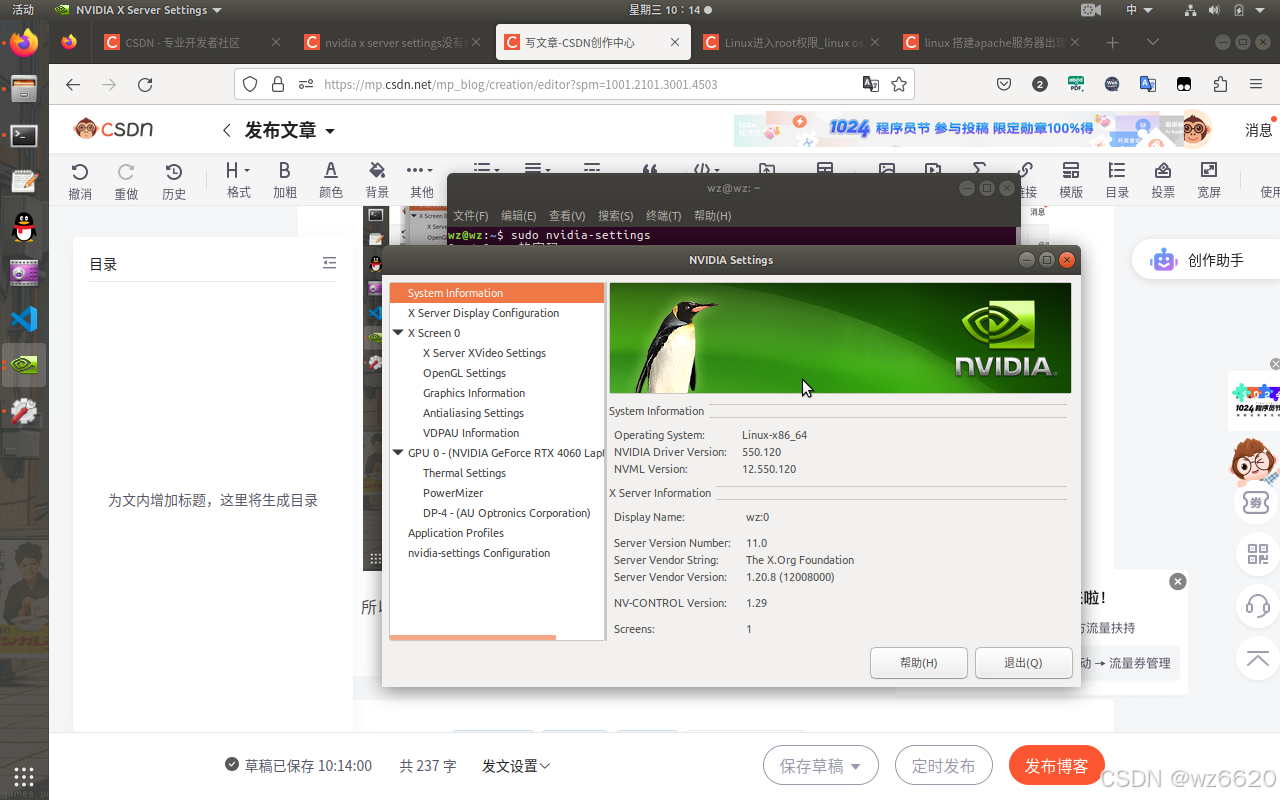Screen dimensions: 1280x800
Task: Open the QQ penguin app in dock
Action: pyautogui.click(x=24, y=227)
